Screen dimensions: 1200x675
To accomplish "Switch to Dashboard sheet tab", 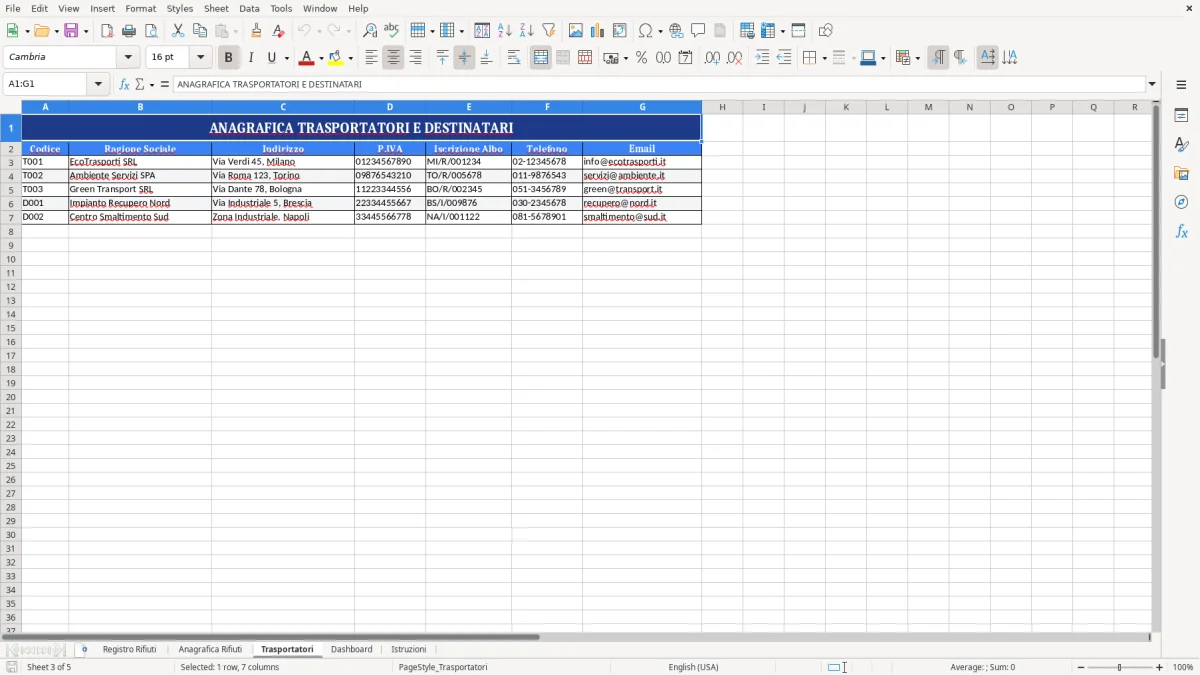I will tap(352, 649).
